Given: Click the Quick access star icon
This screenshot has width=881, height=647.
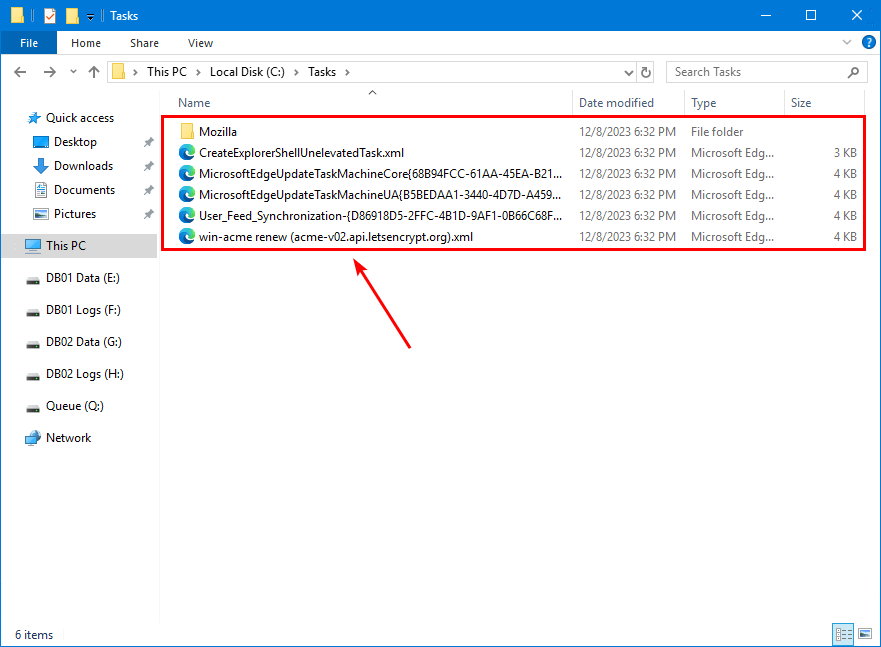Looking at the screenshot, I should (34, 118).
